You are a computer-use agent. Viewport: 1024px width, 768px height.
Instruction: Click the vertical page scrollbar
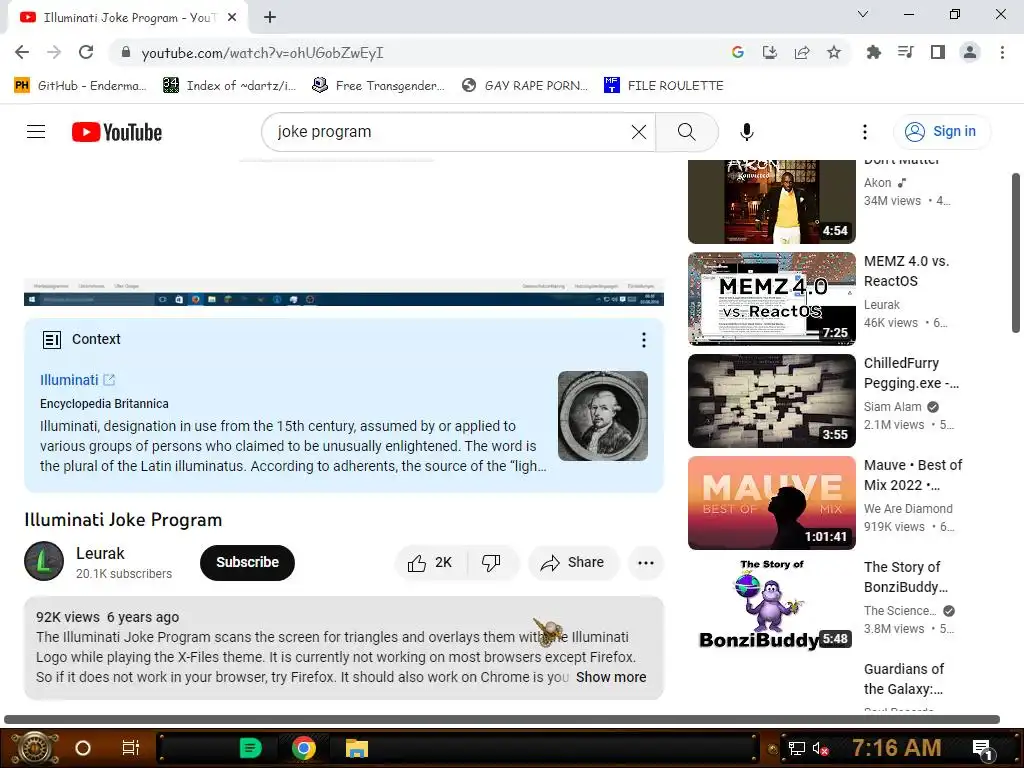1016,253
